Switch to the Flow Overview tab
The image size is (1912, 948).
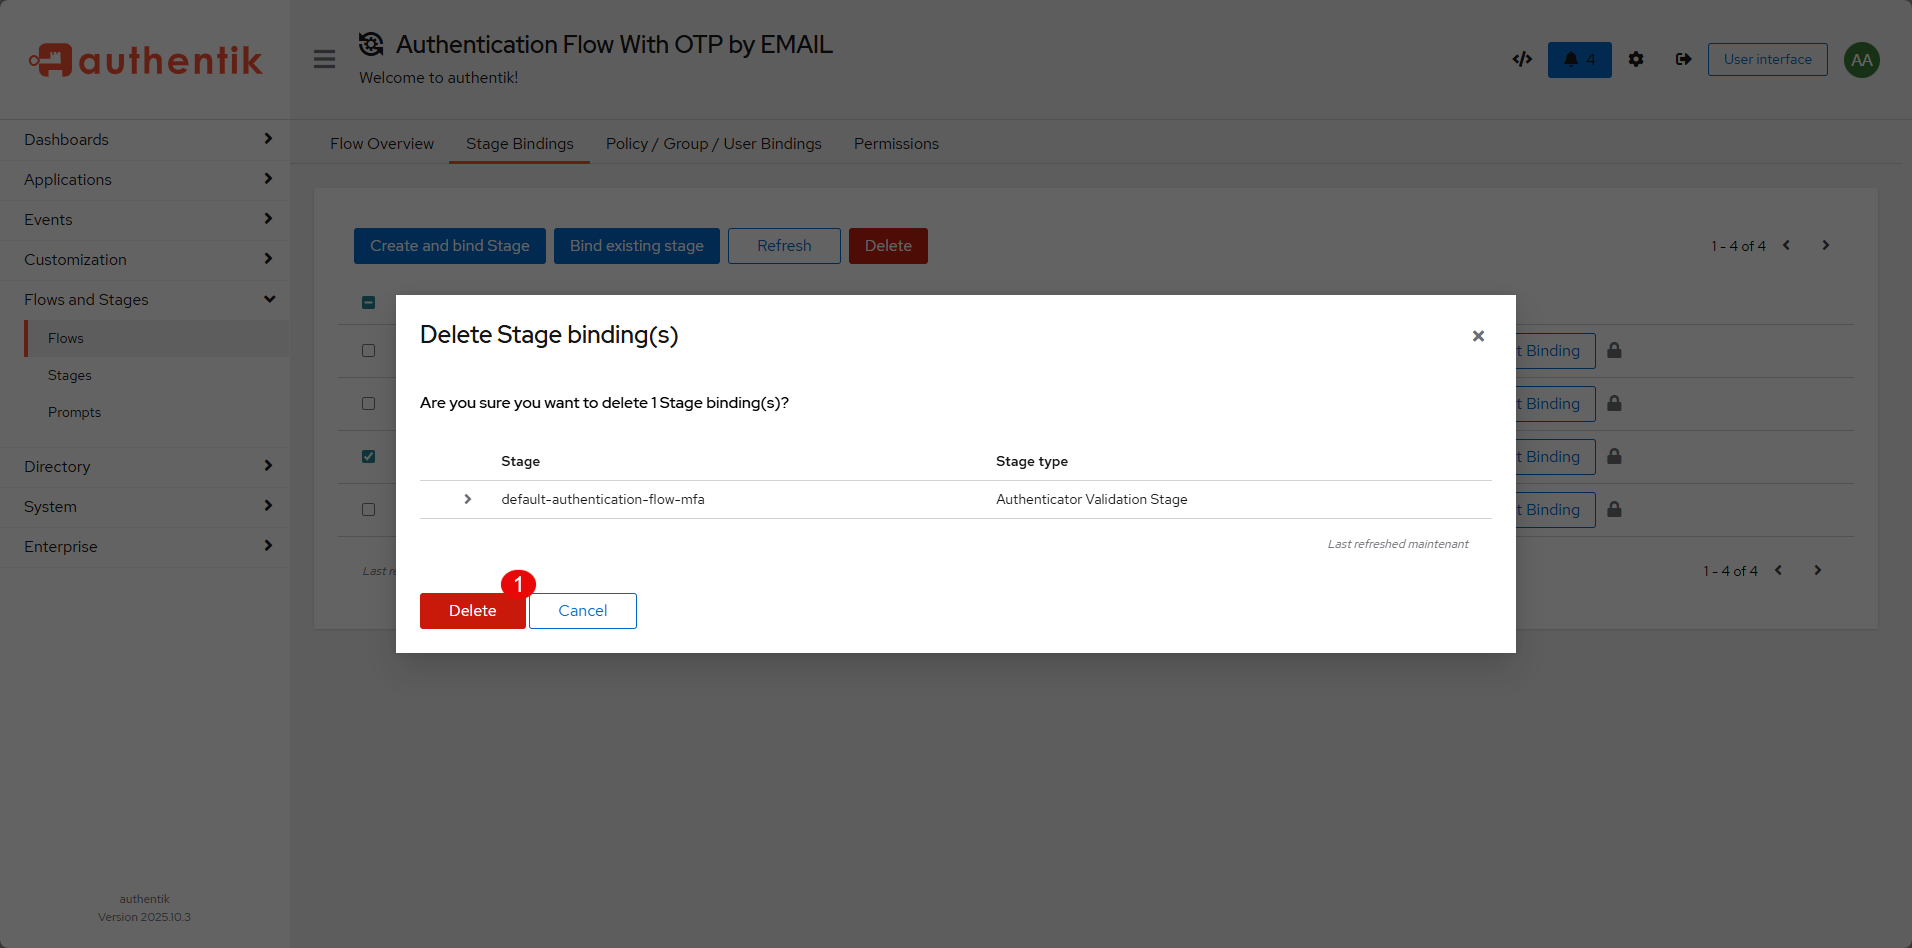click(x=382, y=144)
